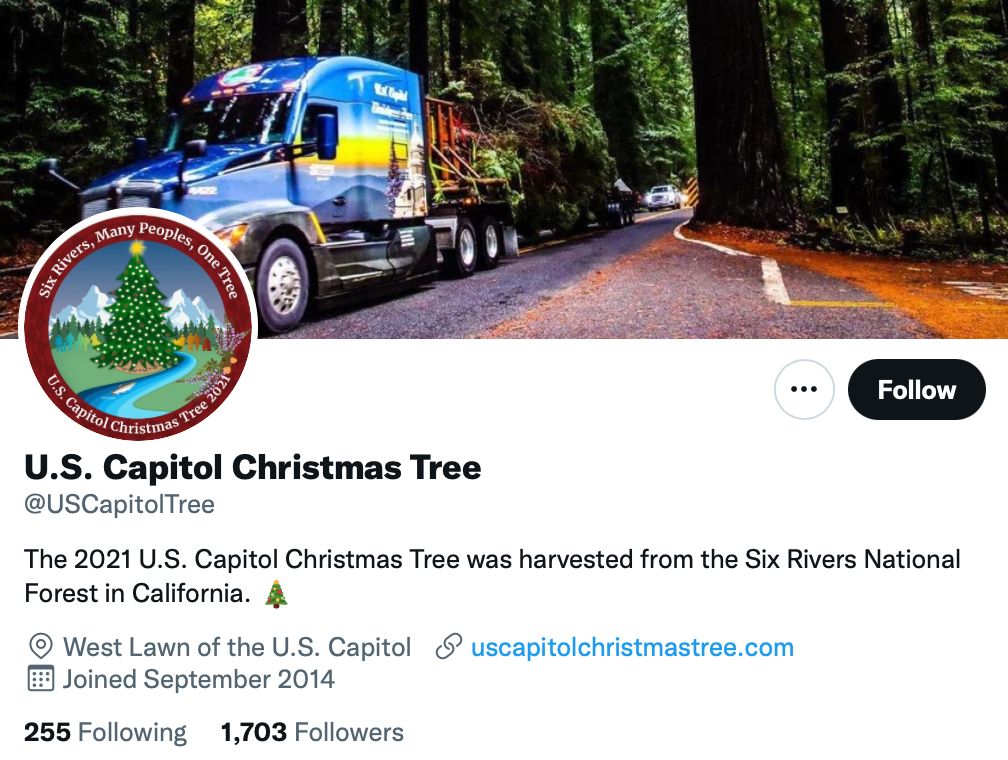This screenshot has height=760, width=1008.
Task: Click the blue truck cab in banner
Action: click(x=300, y=170)
